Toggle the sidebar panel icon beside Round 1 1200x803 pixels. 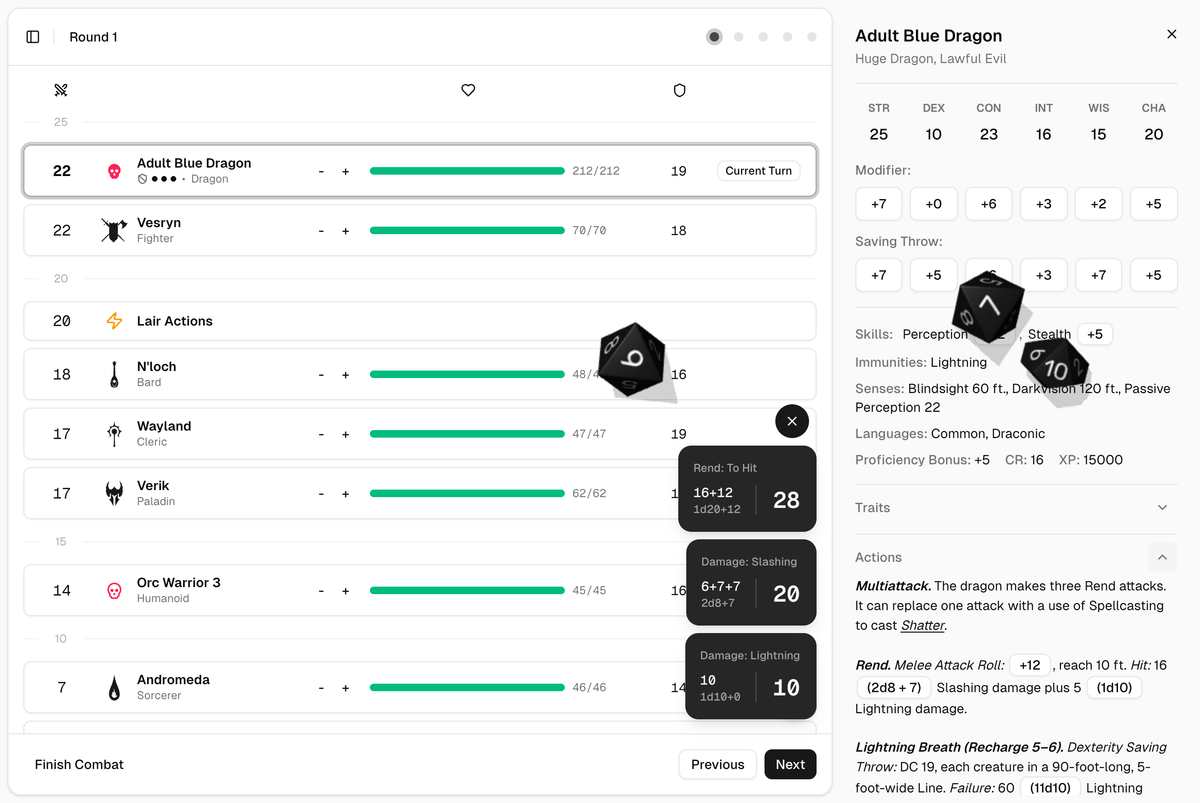tap(33, 36)
